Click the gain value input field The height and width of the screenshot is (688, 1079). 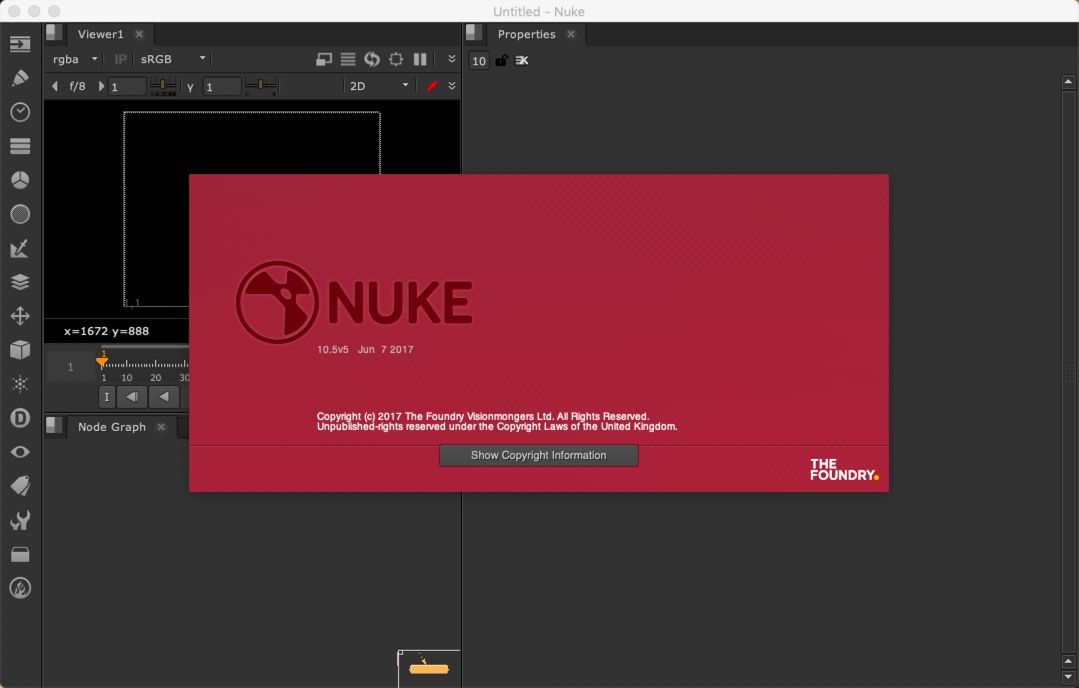click(x=127, y=87)
